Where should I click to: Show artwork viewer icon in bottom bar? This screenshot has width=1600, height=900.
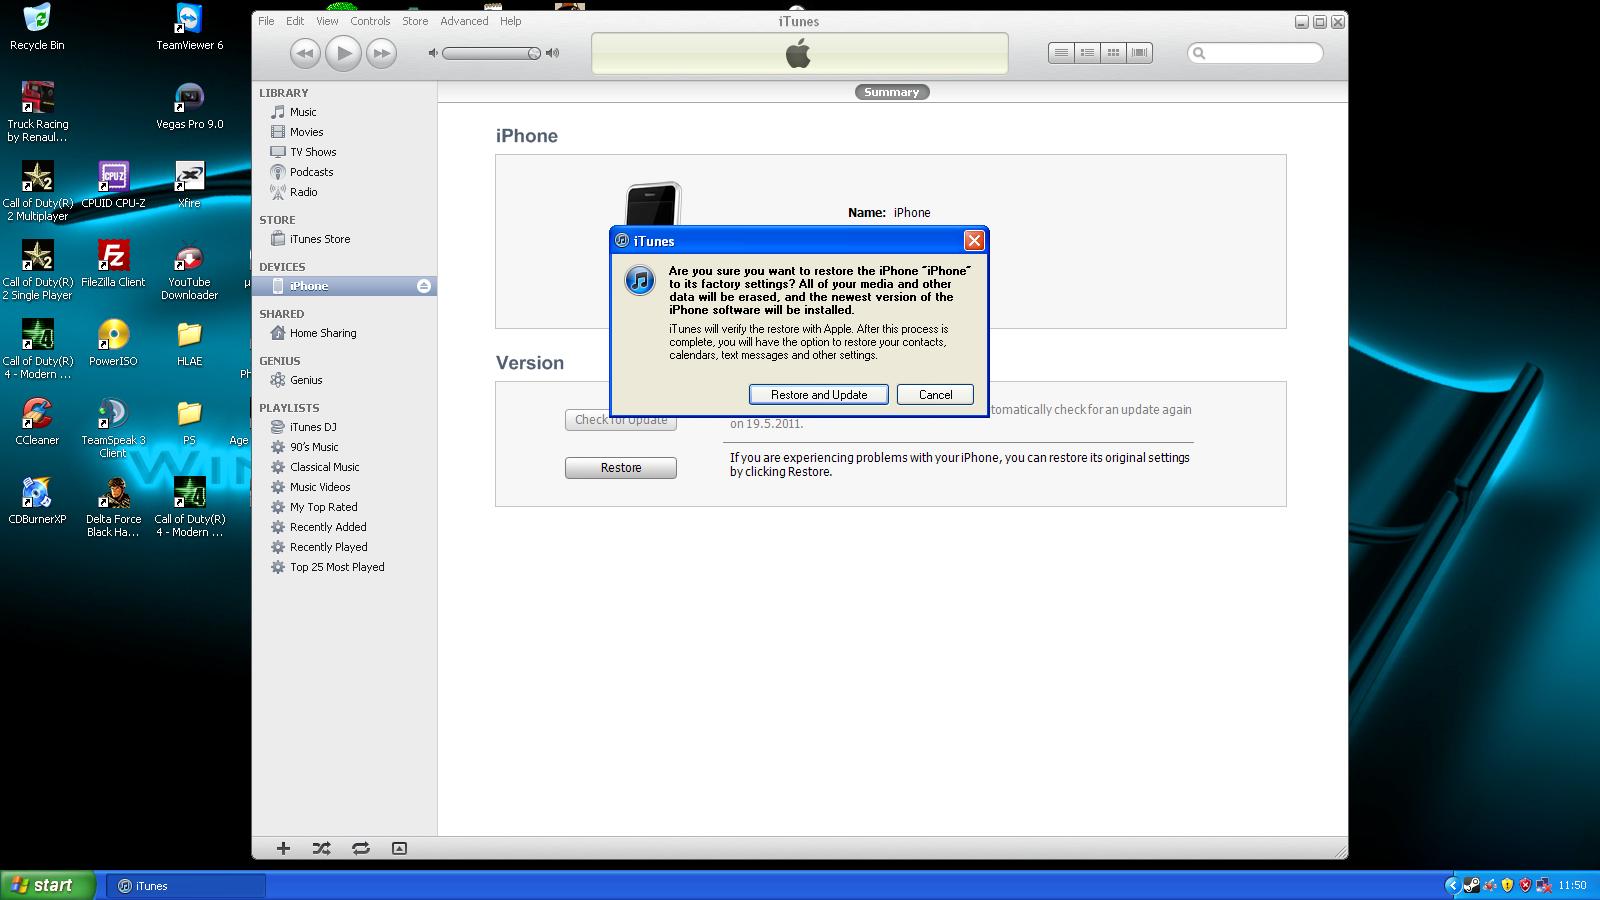coord(399,848)
